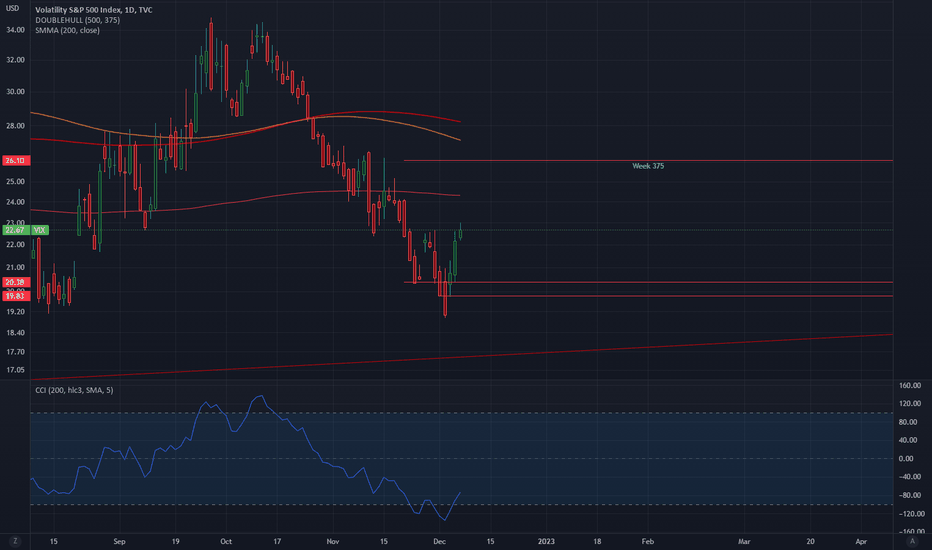Click the 17.70 price axis value
Image resolution: width=932 pixels, height=550 pixels.
point(15,352)
